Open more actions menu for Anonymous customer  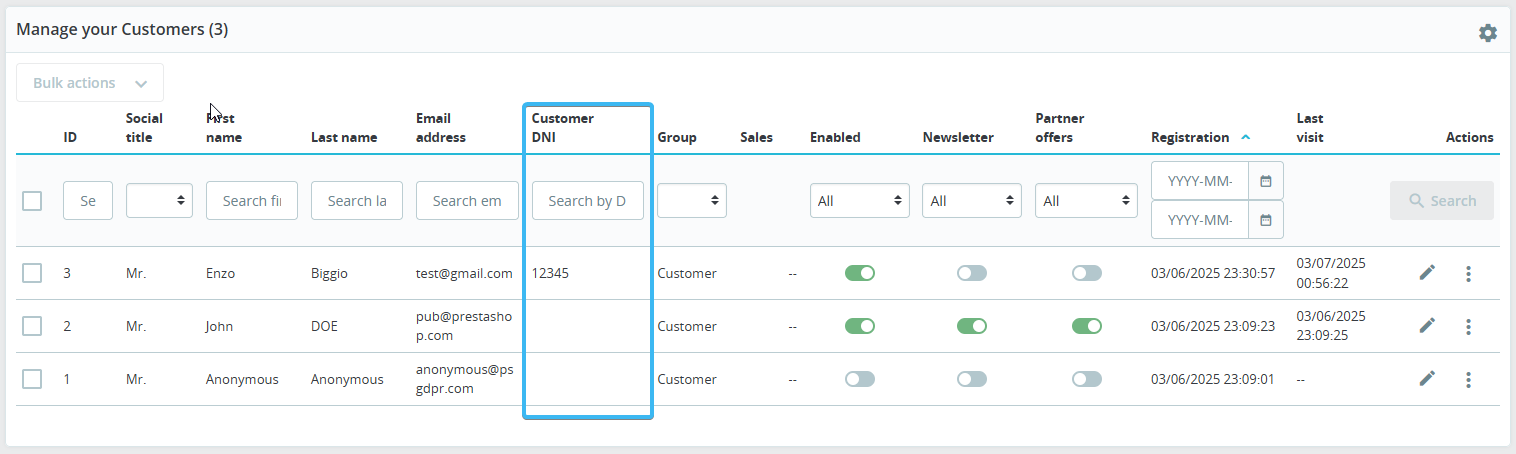[x=1468, y=379]
